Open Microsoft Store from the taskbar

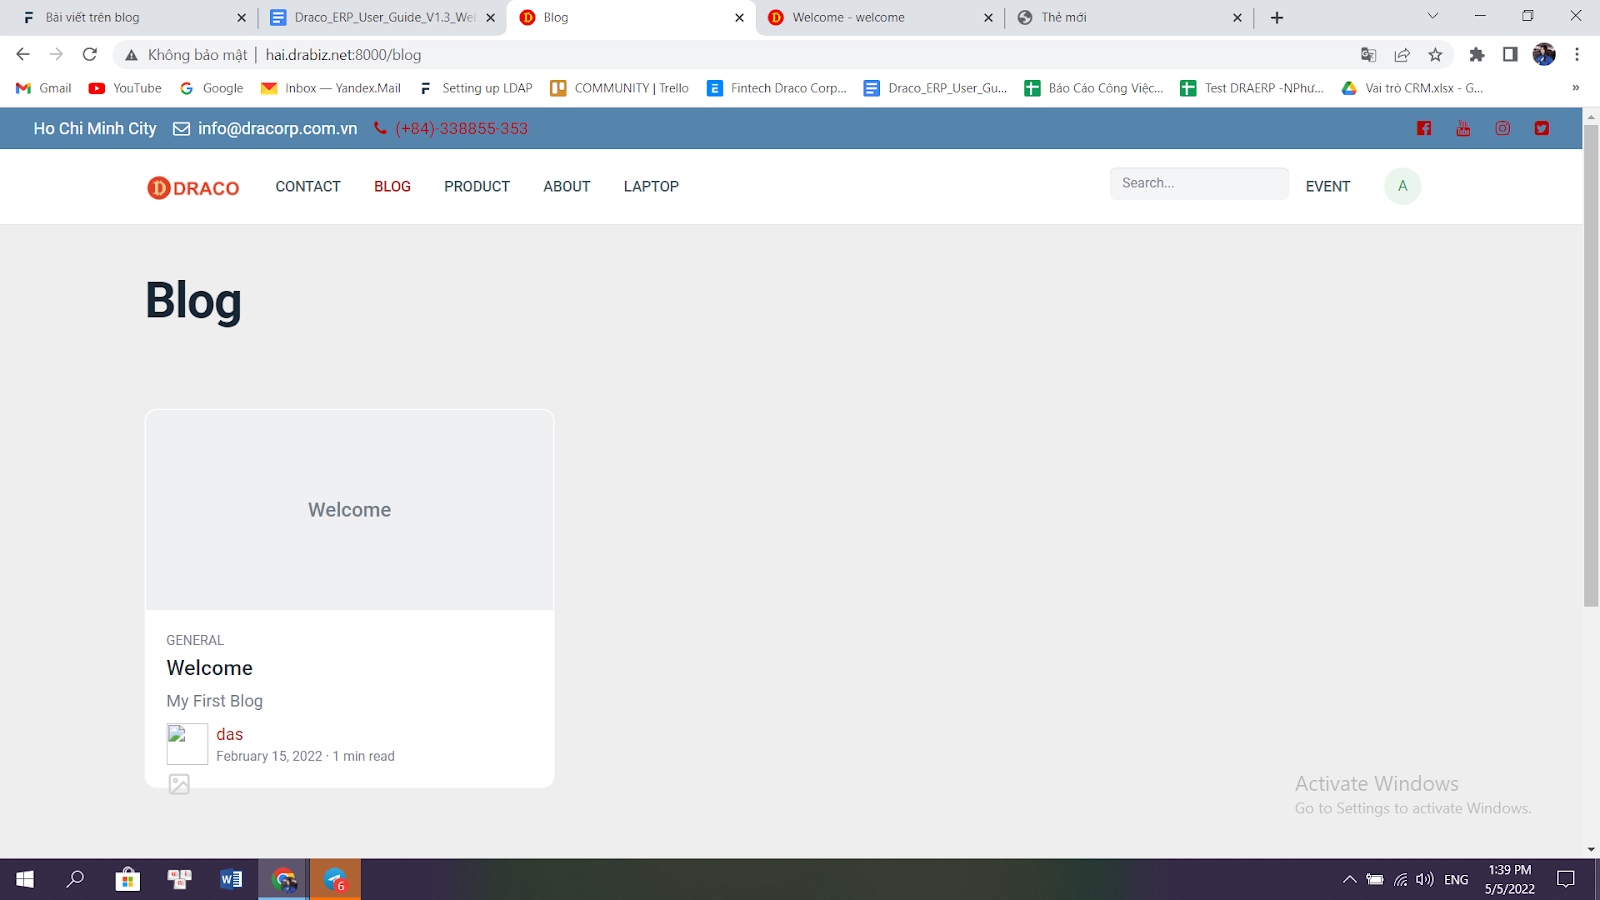pyautogui.click(x=127, y=879)
